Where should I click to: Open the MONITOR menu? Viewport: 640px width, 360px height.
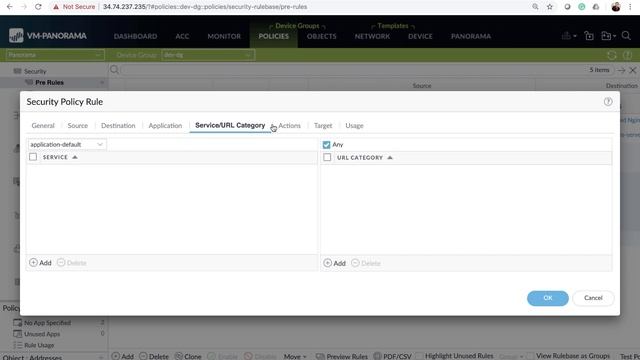point(224,36)
